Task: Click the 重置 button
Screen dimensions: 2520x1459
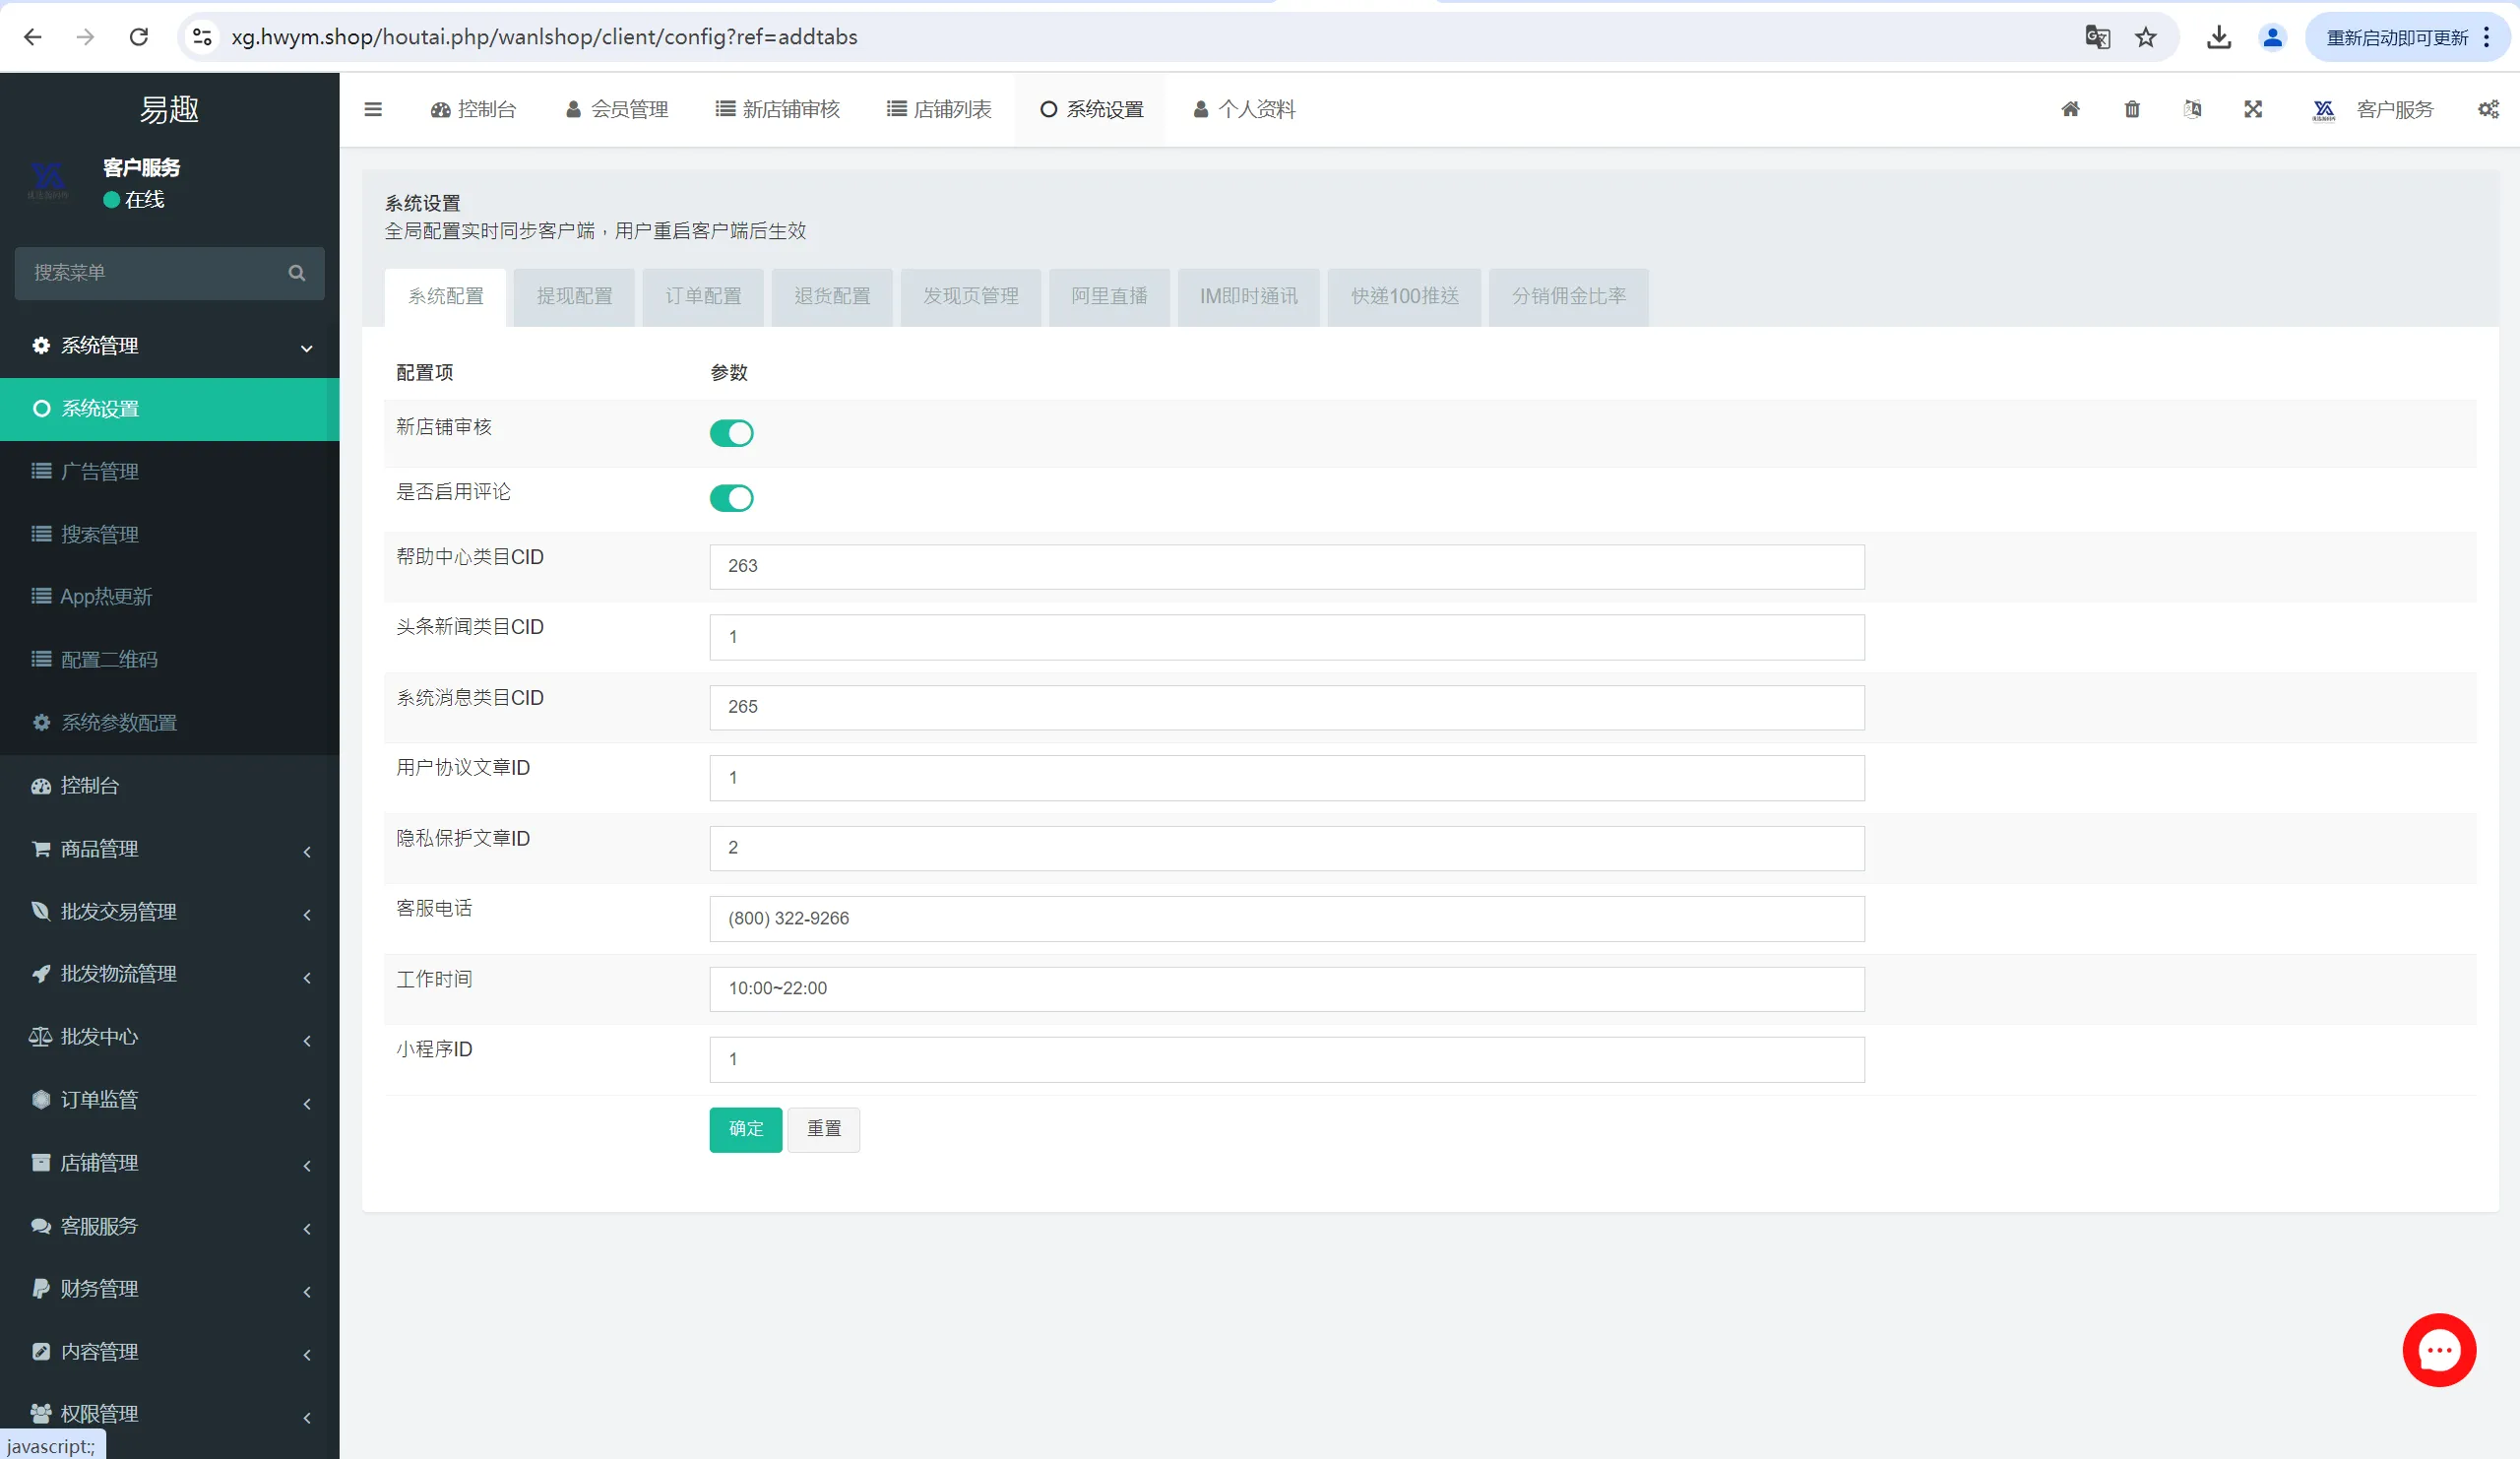Action: tap(823, 1129)
